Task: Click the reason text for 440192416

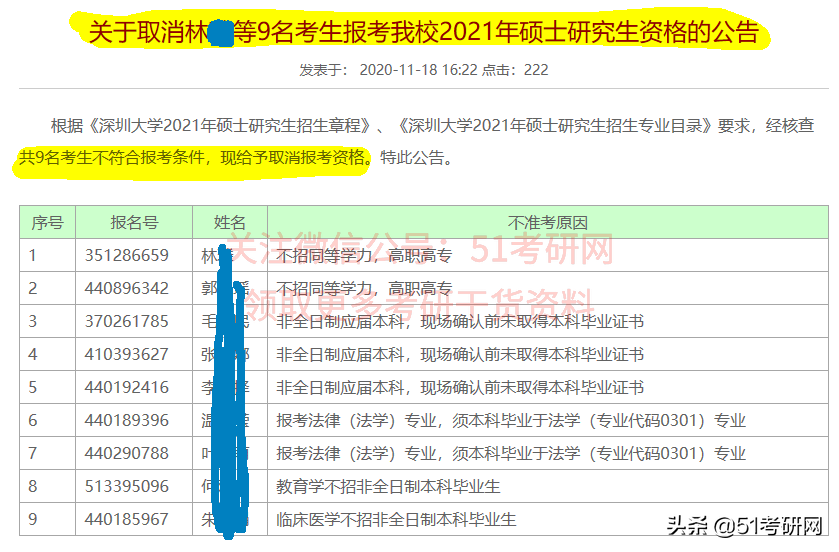Action: pos(460,387)
